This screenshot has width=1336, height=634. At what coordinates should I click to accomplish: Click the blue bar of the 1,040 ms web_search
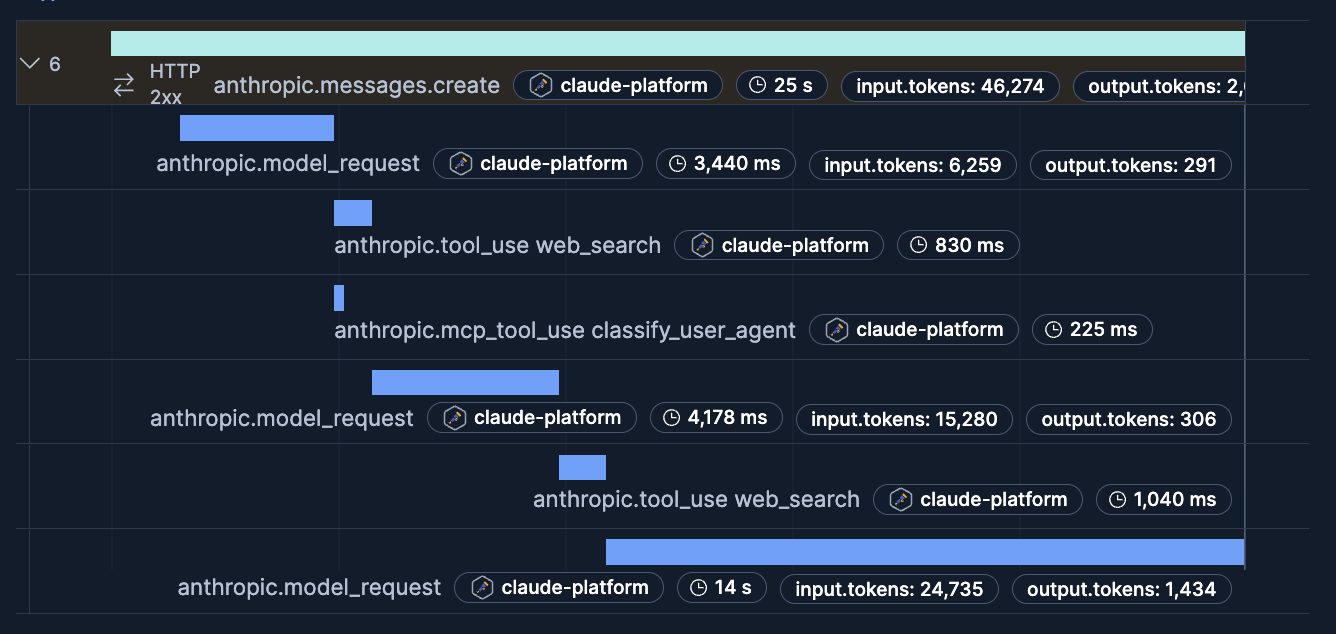click(582, 468)
